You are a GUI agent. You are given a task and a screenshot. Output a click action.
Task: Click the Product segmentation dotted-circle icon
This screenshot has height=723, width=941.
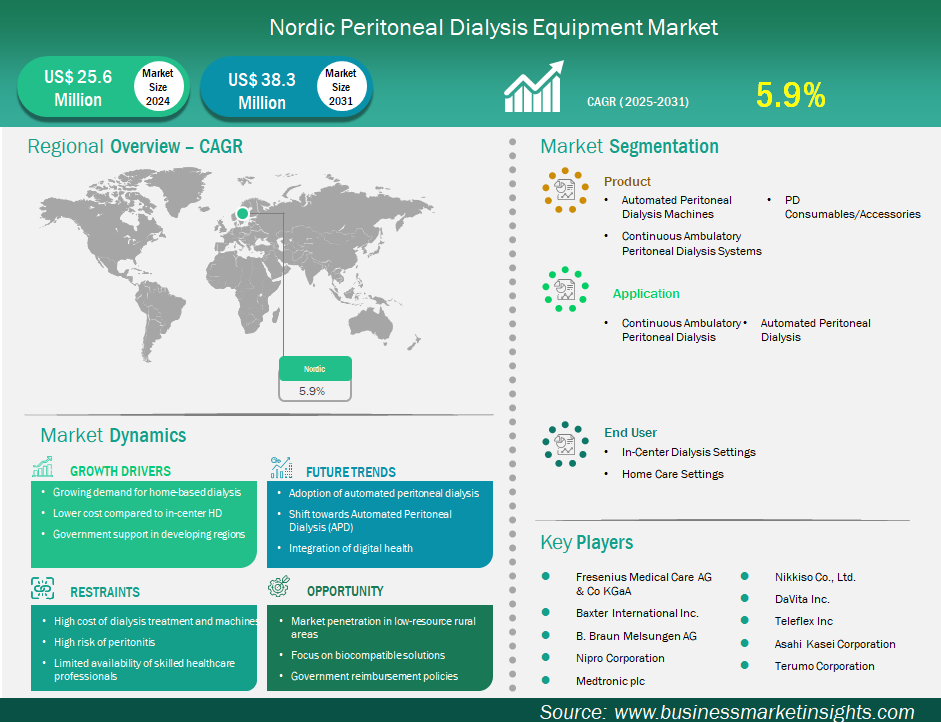(565, 190)
